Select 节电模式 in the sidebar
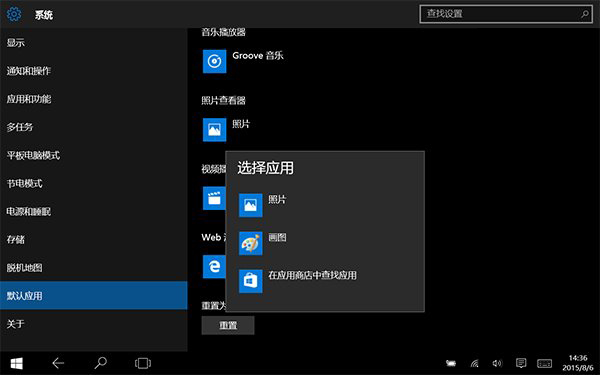 [94, 183]
